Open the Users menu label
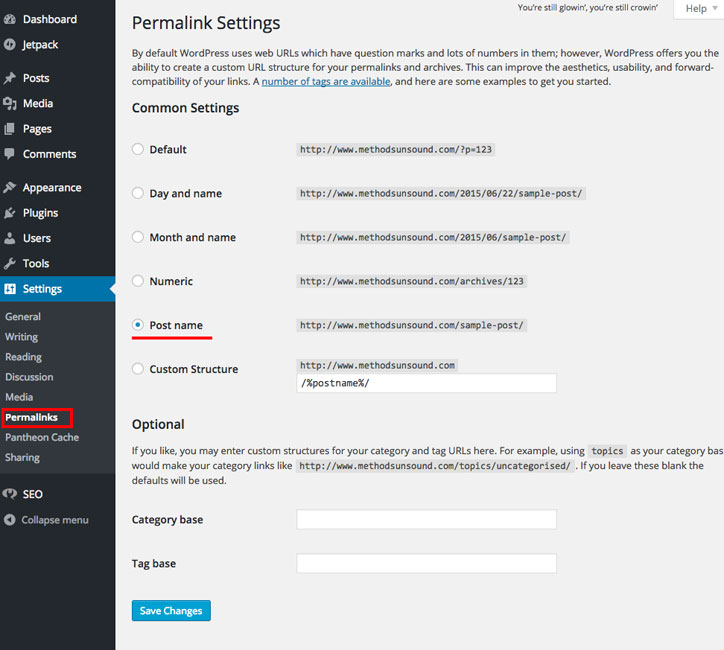 tap(37, 238)
